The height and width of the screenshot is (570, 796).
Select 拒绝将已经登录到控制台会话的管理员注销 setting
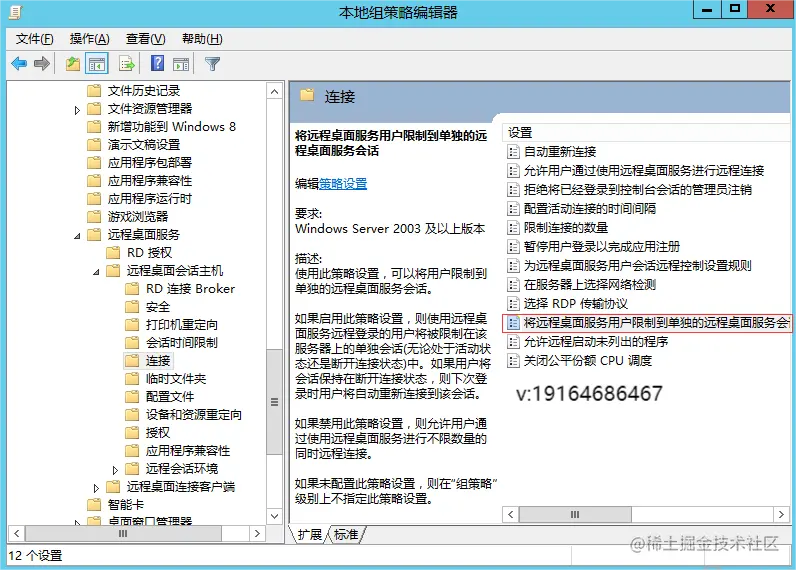[x=638, y=190]
